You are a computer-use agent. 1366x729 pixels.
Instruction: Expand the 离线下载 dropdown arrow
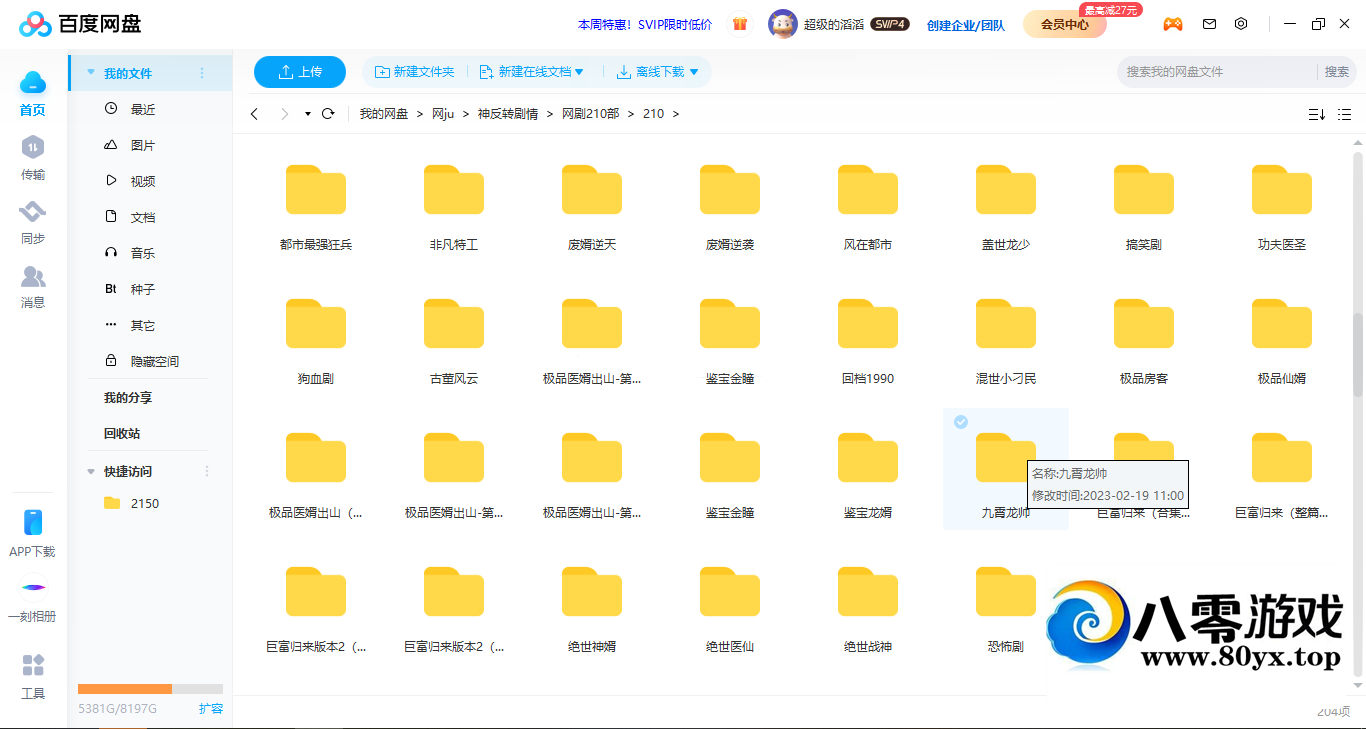click(694, 72)
